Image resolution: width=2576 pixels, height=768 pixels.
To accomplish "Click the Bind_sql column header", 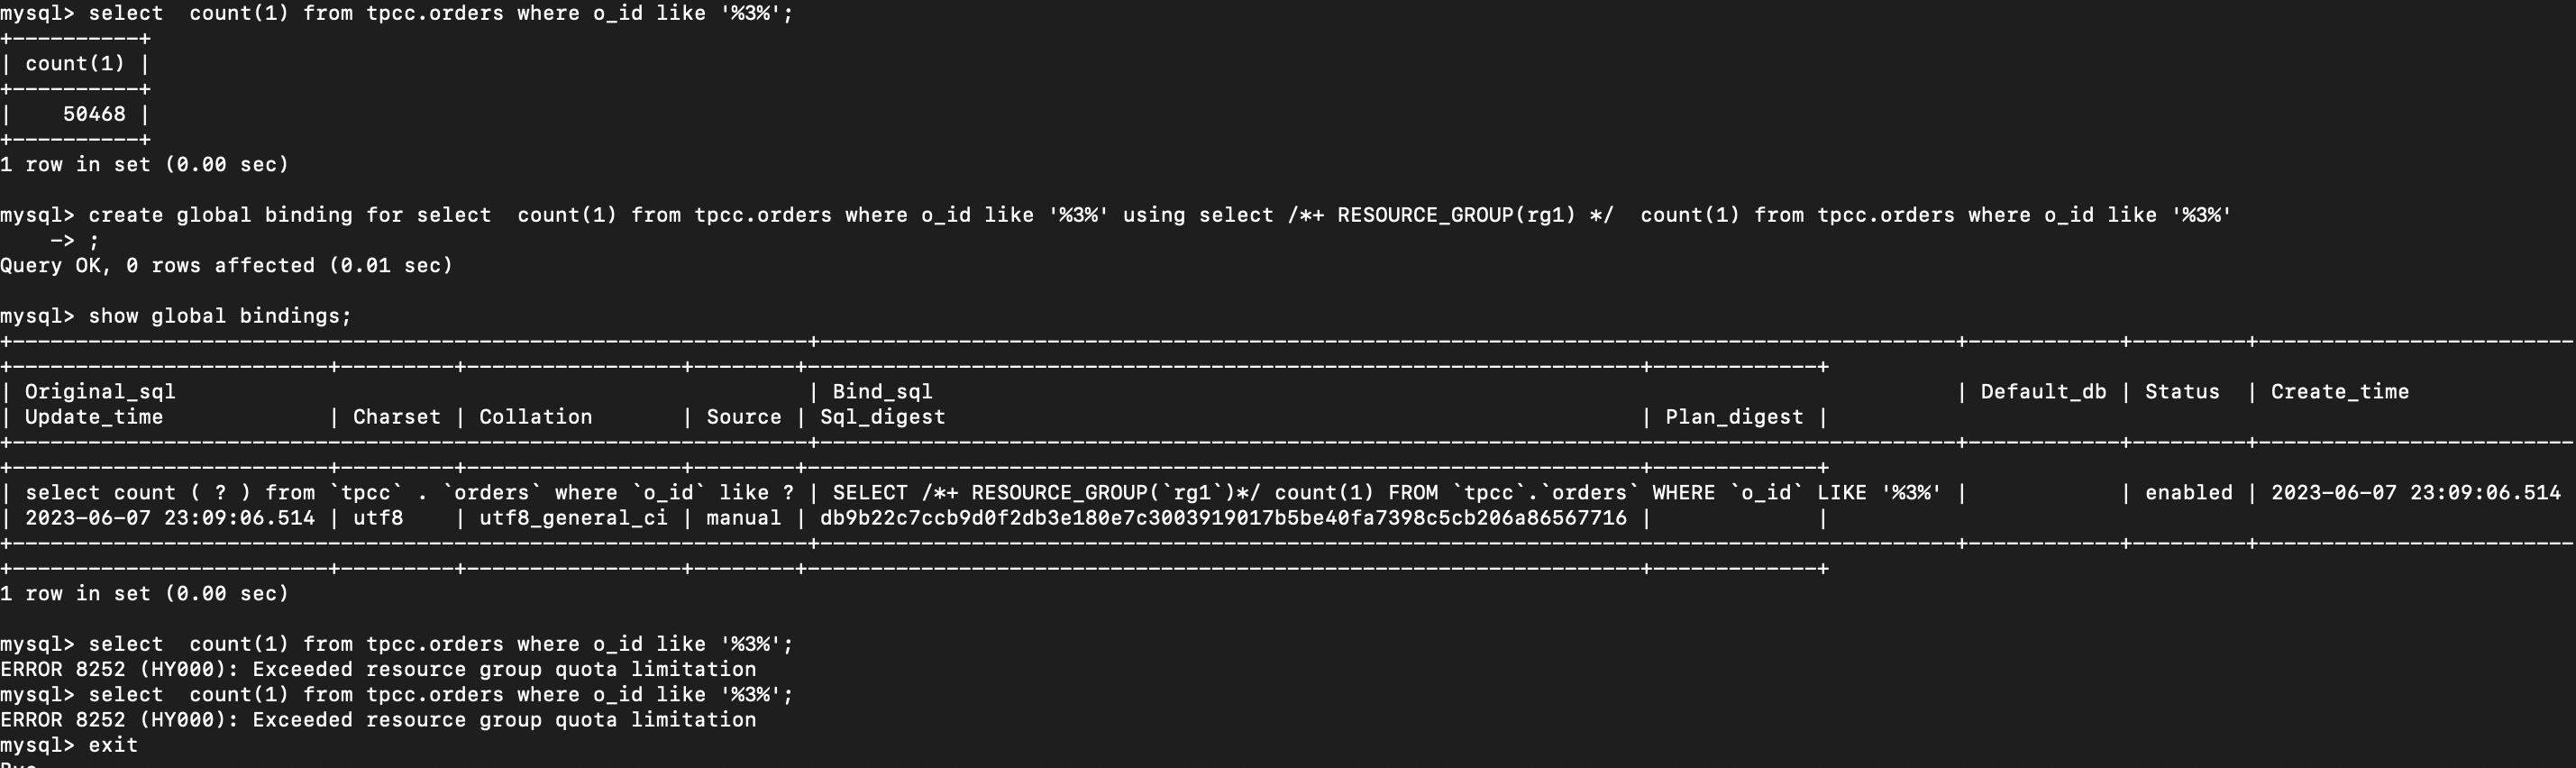I will pos(882,392).
